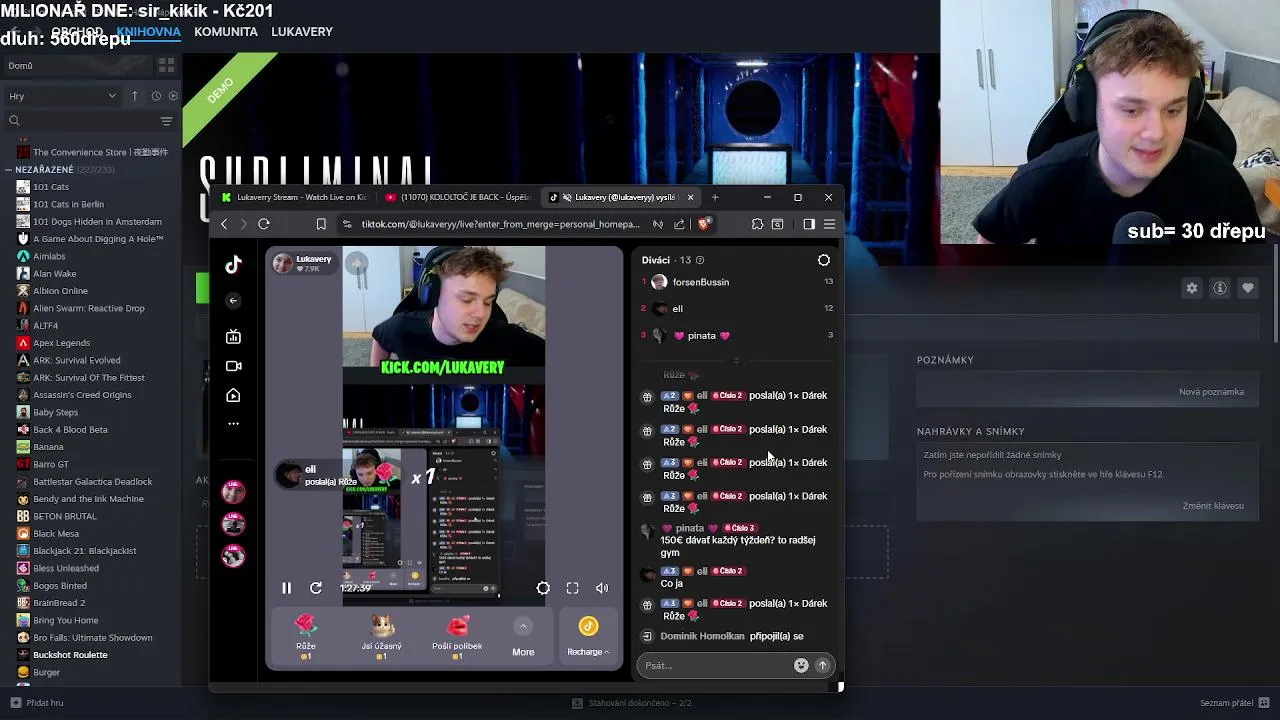Toggle the sort arrow in the Steam library

click(135, 96)
